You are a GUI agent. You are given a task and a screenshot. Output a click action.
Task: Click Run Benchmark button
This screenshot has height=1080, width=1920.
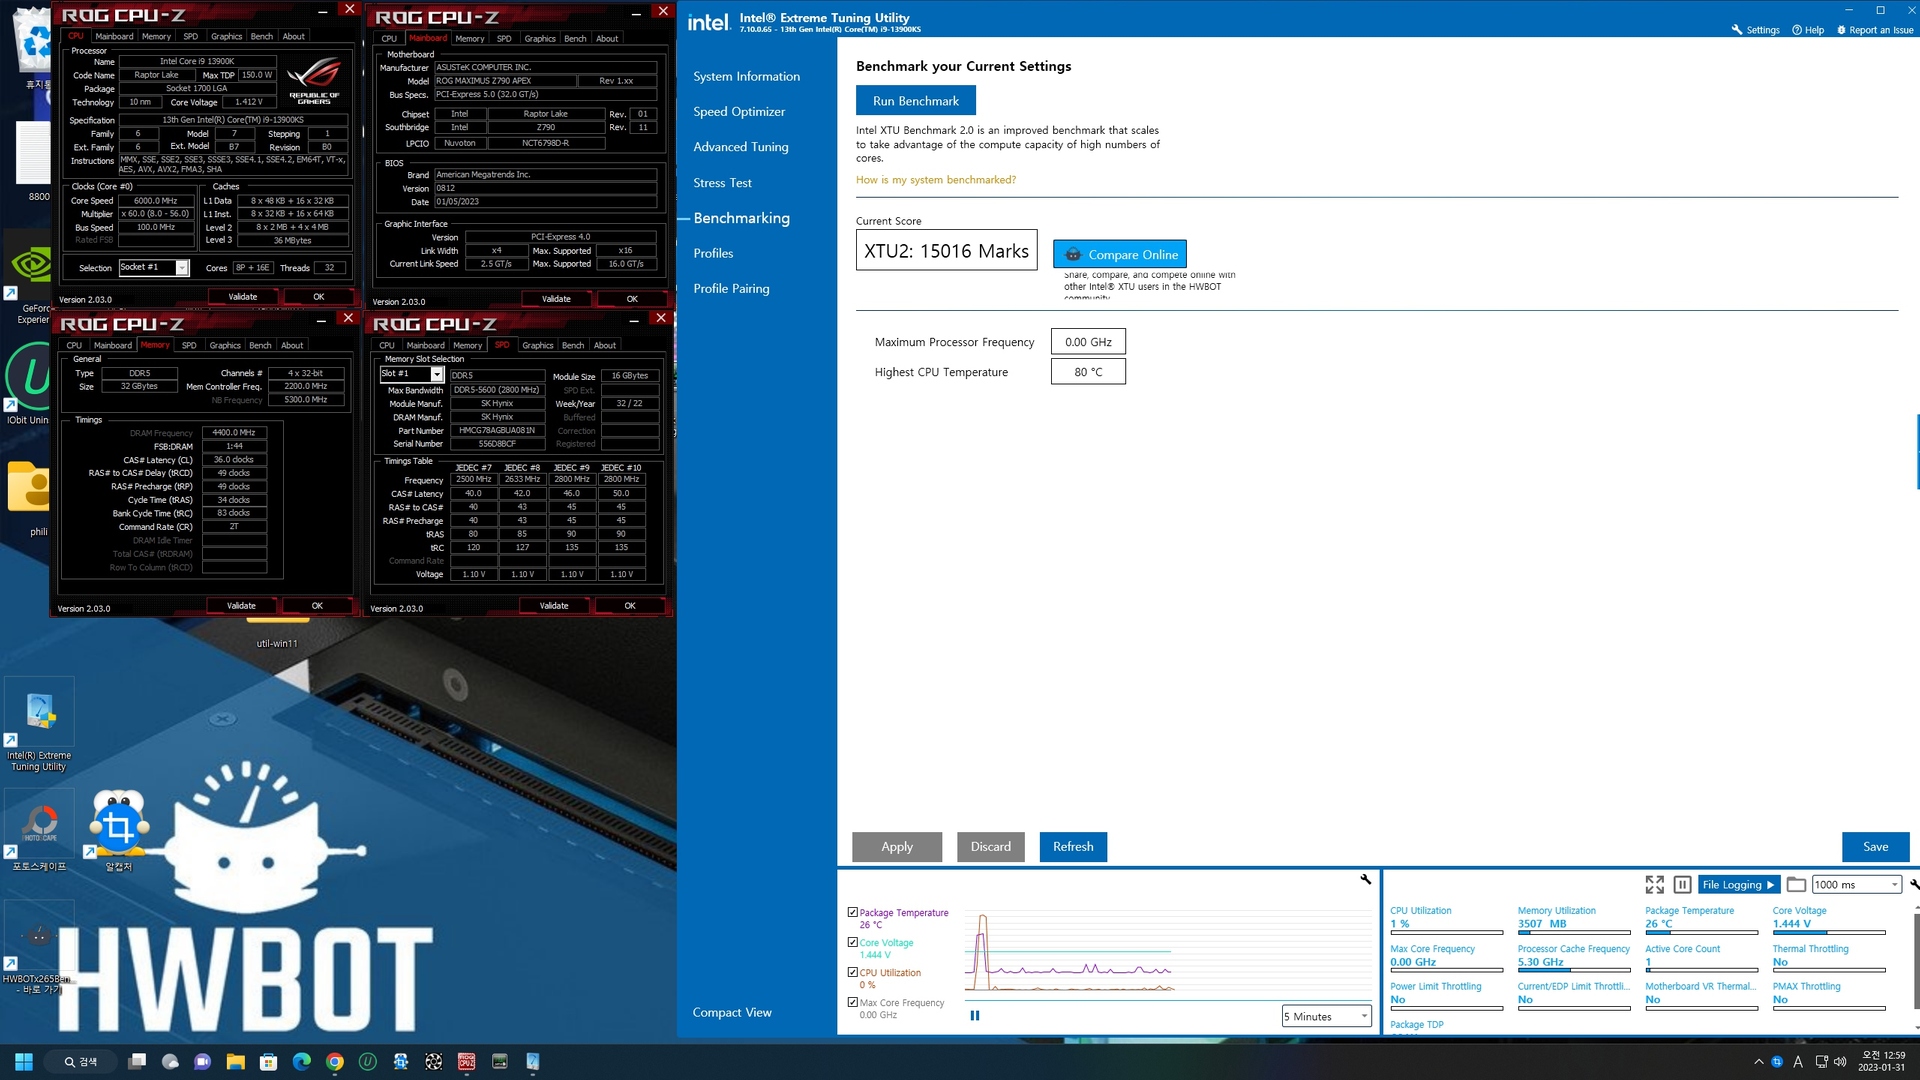[915, 100]
